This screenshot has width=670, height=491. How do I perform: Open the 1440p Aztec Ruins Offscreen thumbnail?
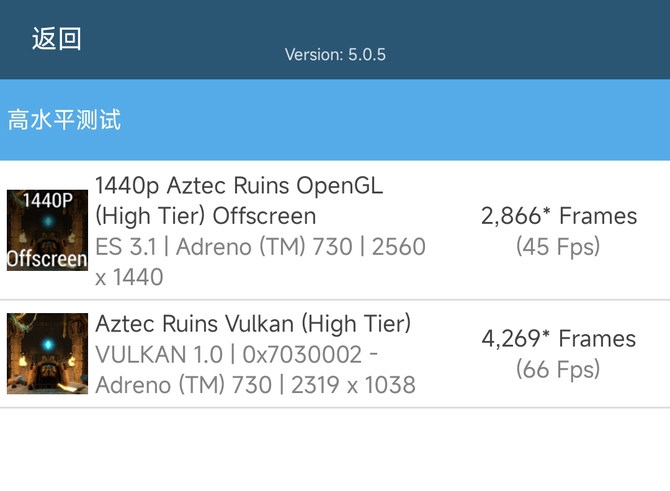[47, 230]
